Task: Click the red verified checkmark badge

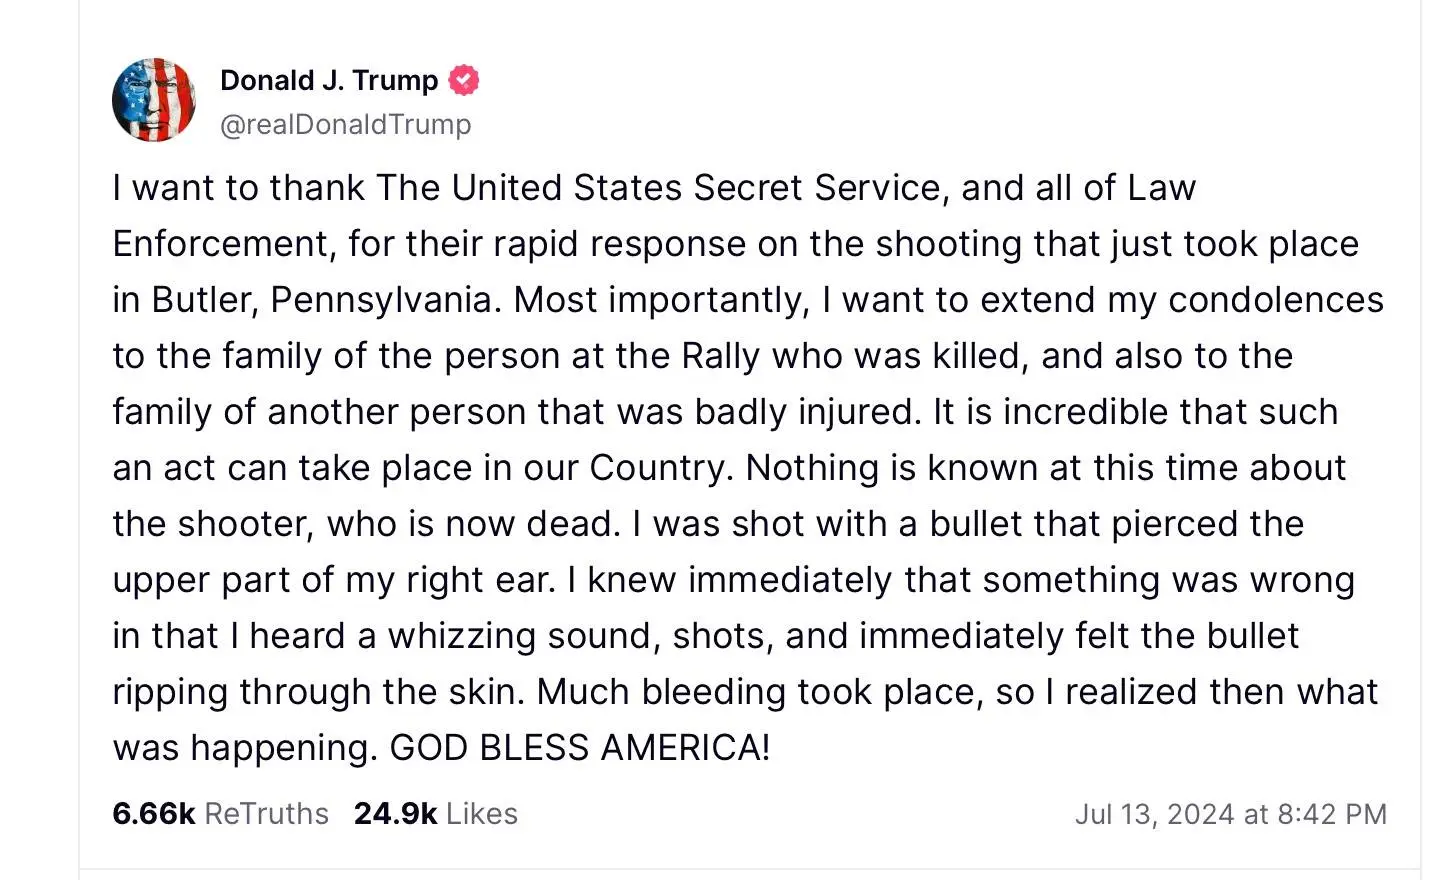Action: click(463, 80)
